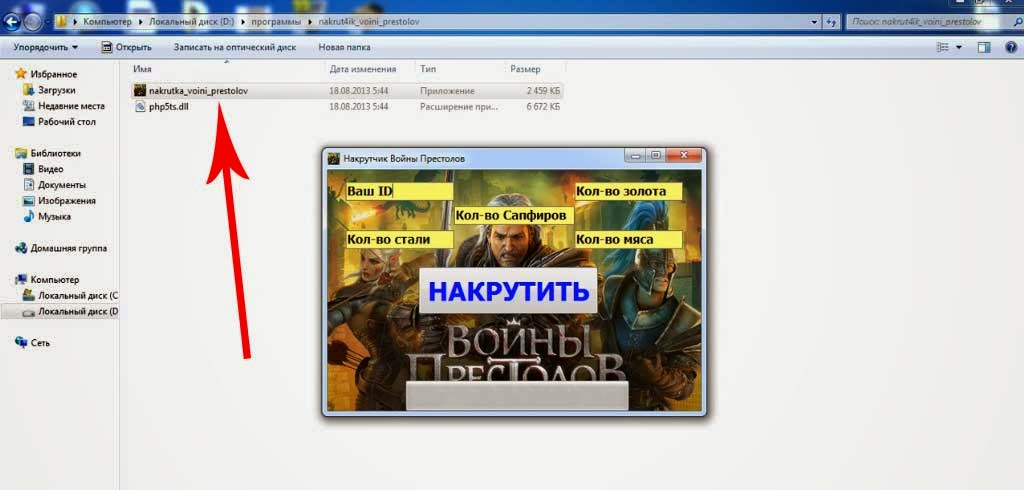Click the Кол-во мяса field
Image resolution: width=1024 pixels, height=490 pixels.
(x=628, y=239)
